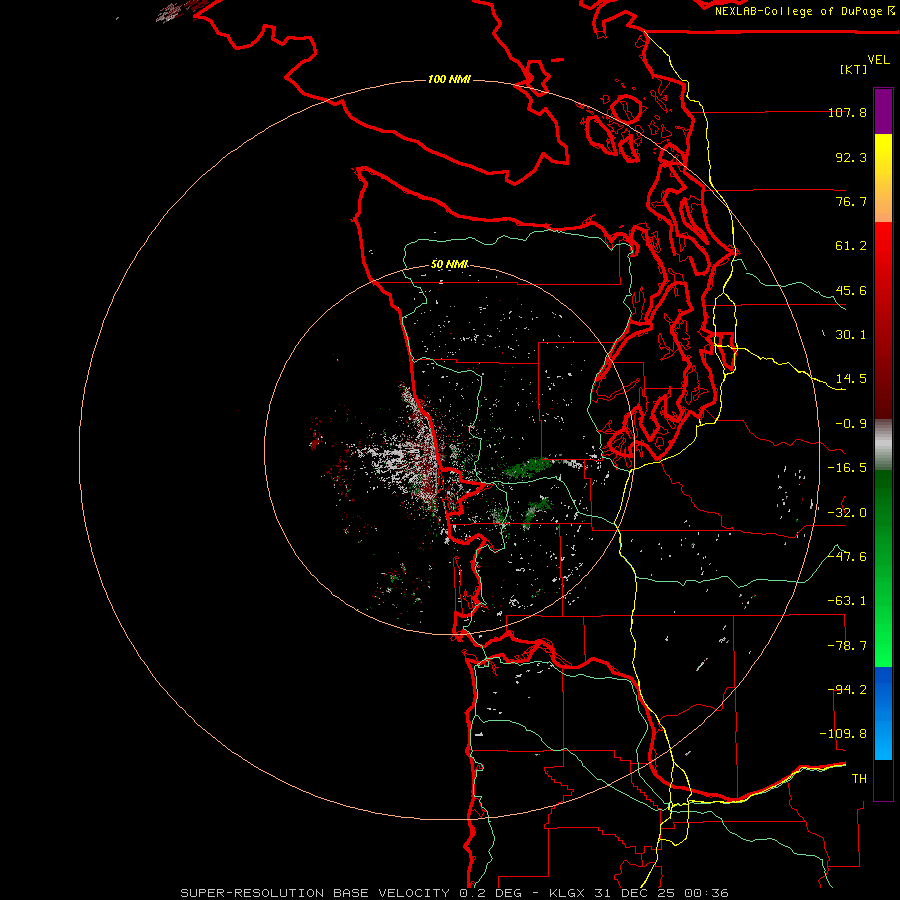Click the Super-Resolution Base Velocity caption
Viewport: 900px width, 900px height.
(x=315, y=893)
